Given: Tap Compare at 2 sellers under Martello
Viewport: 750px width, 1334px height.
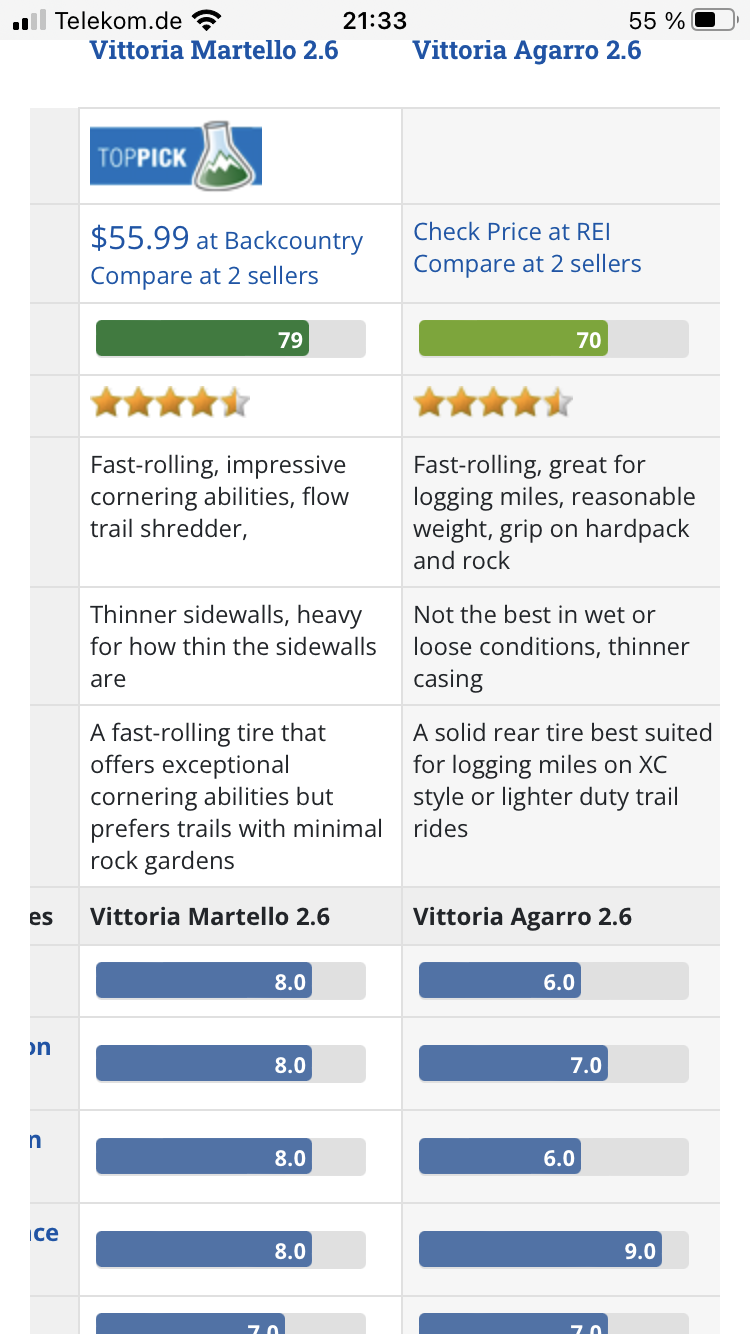Looking at the screenshot, I should 204,276.
